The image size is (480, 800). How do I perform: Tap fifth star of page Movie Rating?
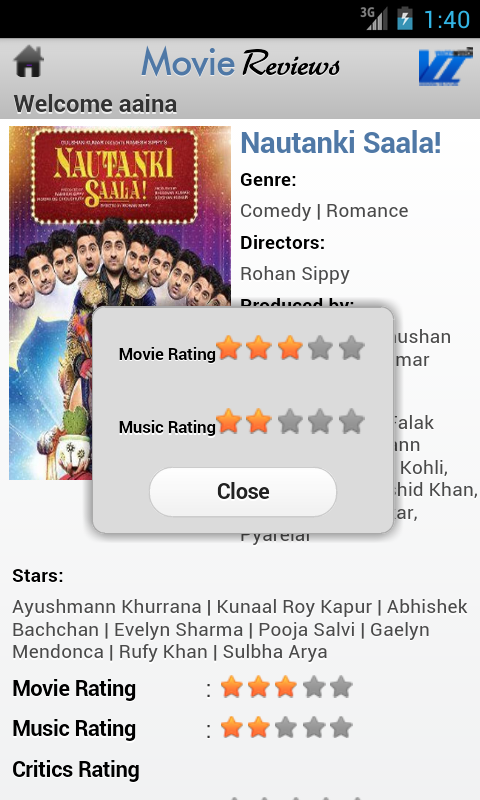click(x=341, y=687)
